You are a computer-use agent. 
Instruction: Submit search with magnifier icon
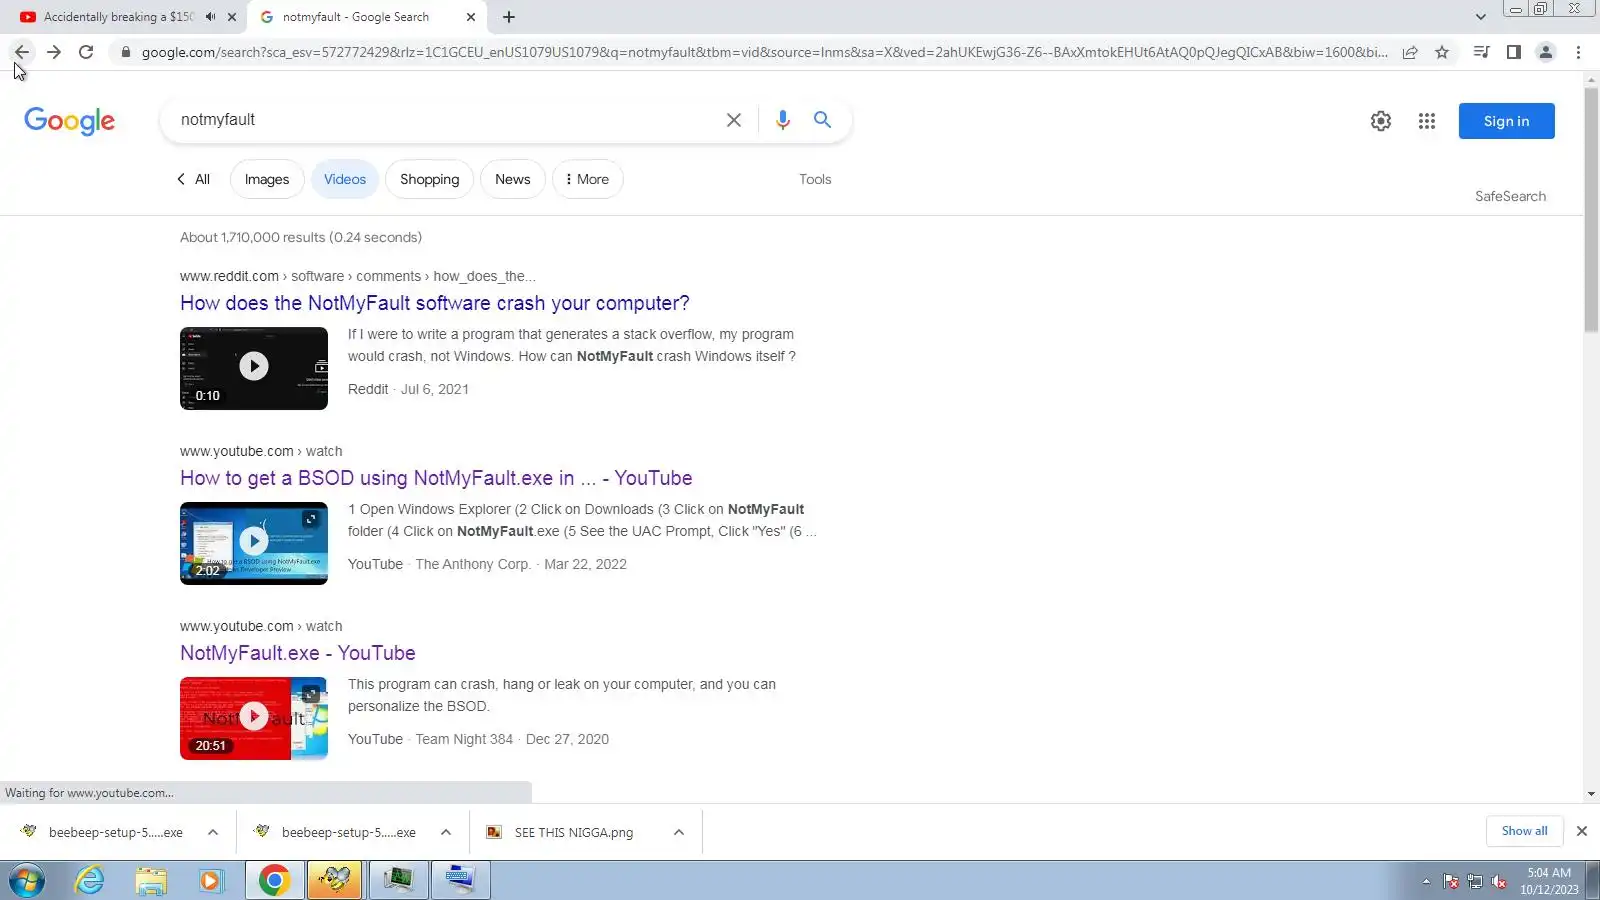pos(822,120)
